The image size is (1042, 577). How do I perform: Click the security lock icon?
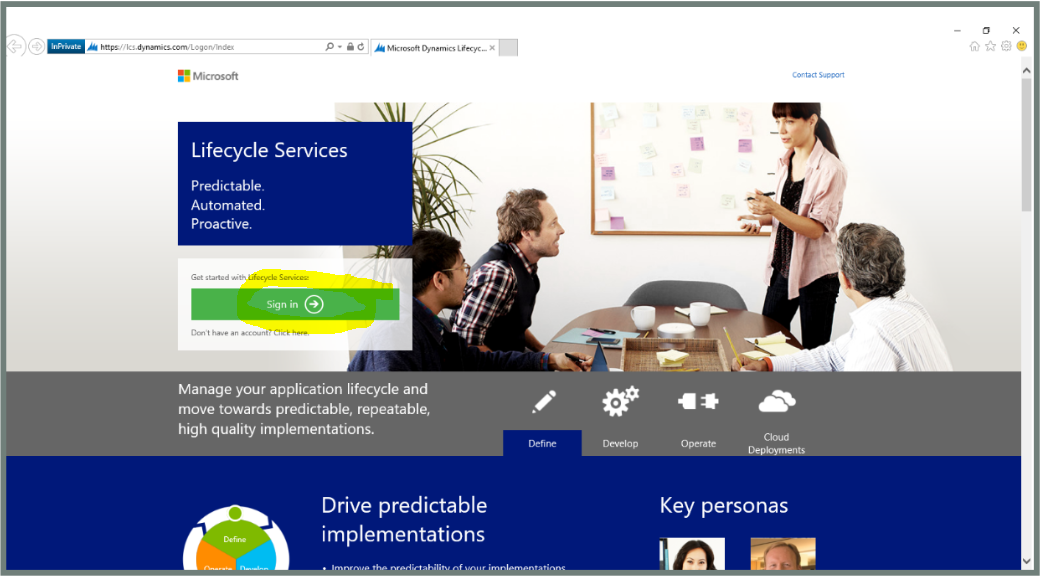click(350, 47)
